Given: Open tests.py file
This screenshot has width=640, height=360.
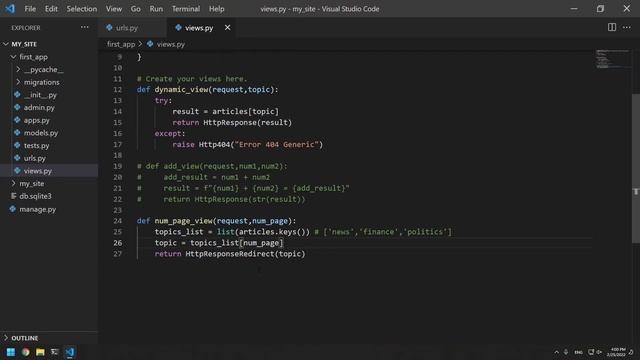Looking at the screenshot, I should point(36,145).
